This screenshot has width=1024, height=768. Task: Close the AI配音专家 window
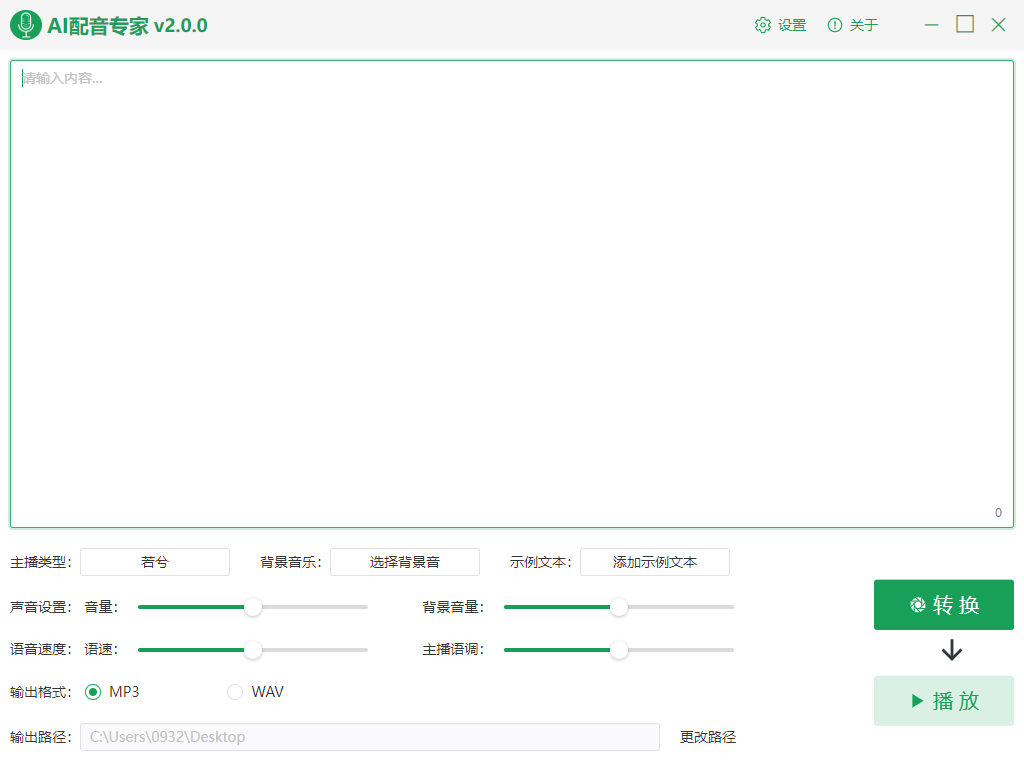pos(998,25)
